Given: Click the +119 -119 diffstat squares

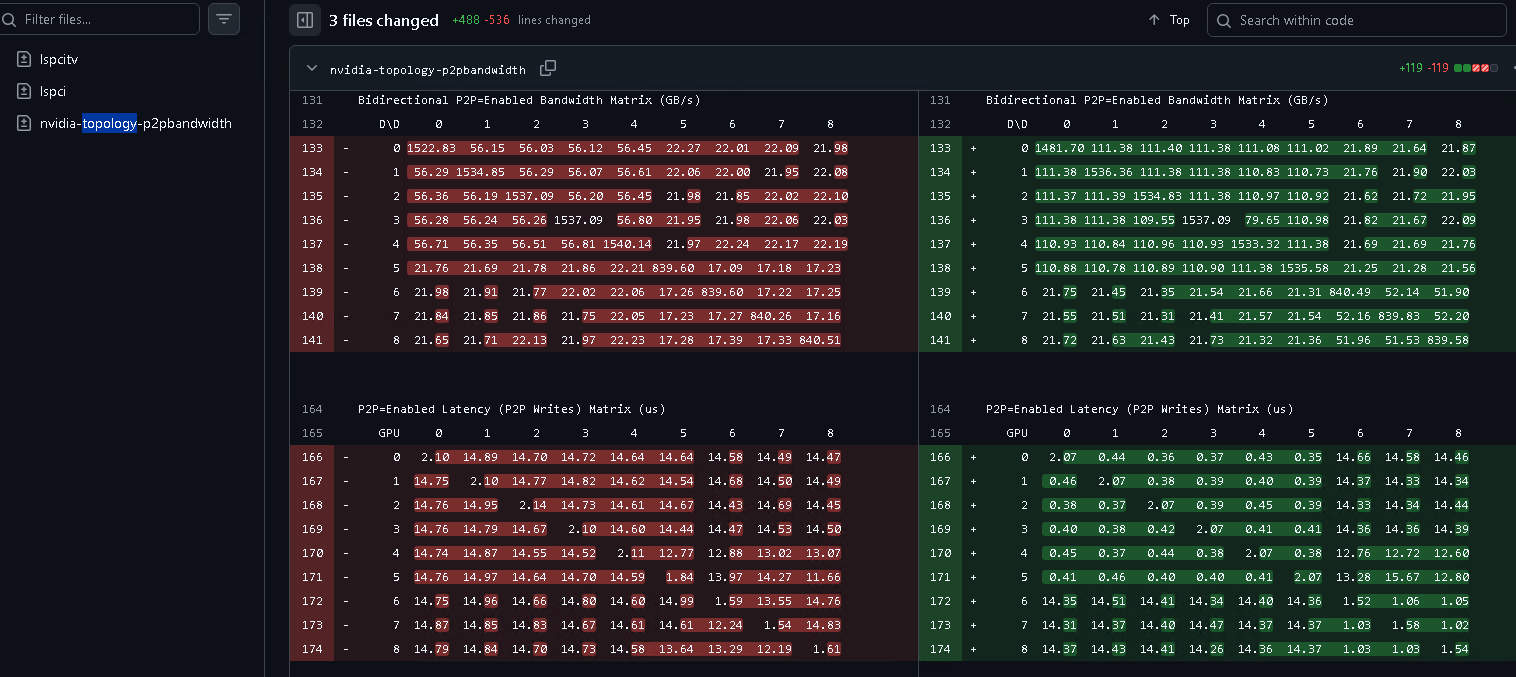Looking at the screenshot, I should coord(1476,68).
